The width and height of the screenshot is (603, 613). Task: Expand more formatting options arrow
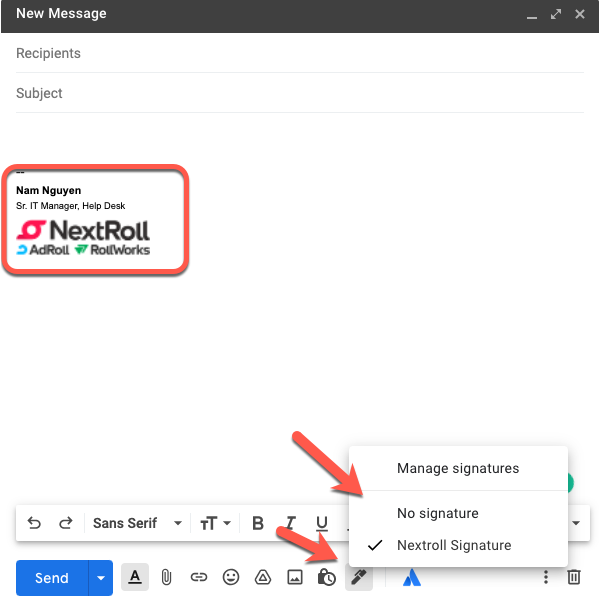[x=576, y=523]
